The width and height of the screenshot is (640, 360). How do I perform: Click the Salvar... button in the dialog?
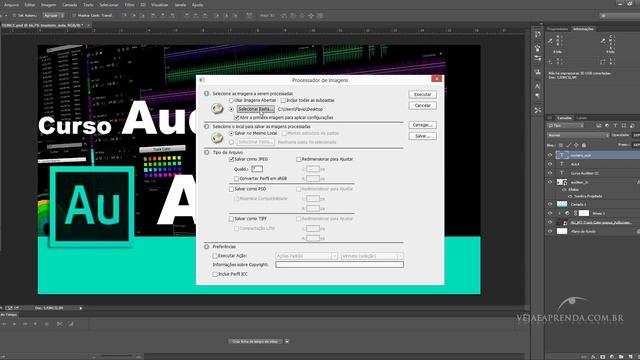422,136
